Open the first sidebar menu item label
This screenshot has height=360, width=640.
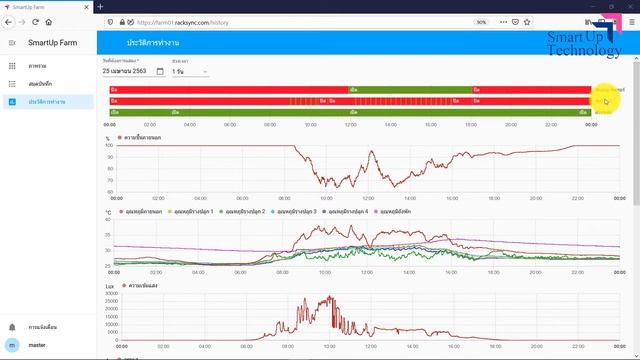coord(38,66)
